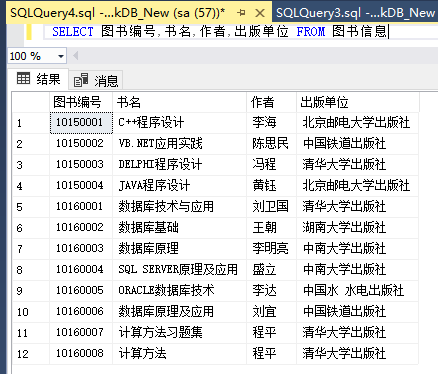This screenshot has height=374, width=438.
Task: Open the 消息 tab
Action: tap(96, 80)
